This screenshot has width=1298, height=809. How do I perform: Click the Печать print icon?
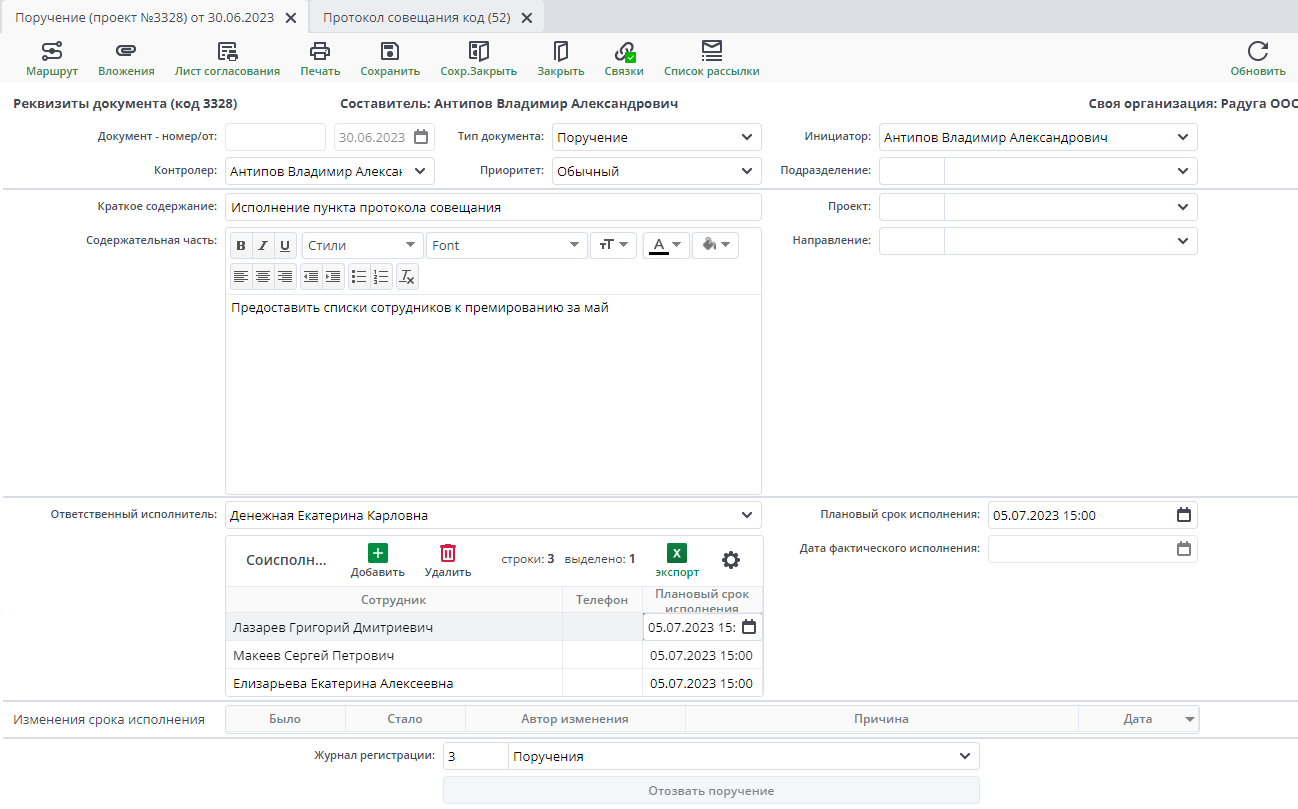tap(320, 51)
